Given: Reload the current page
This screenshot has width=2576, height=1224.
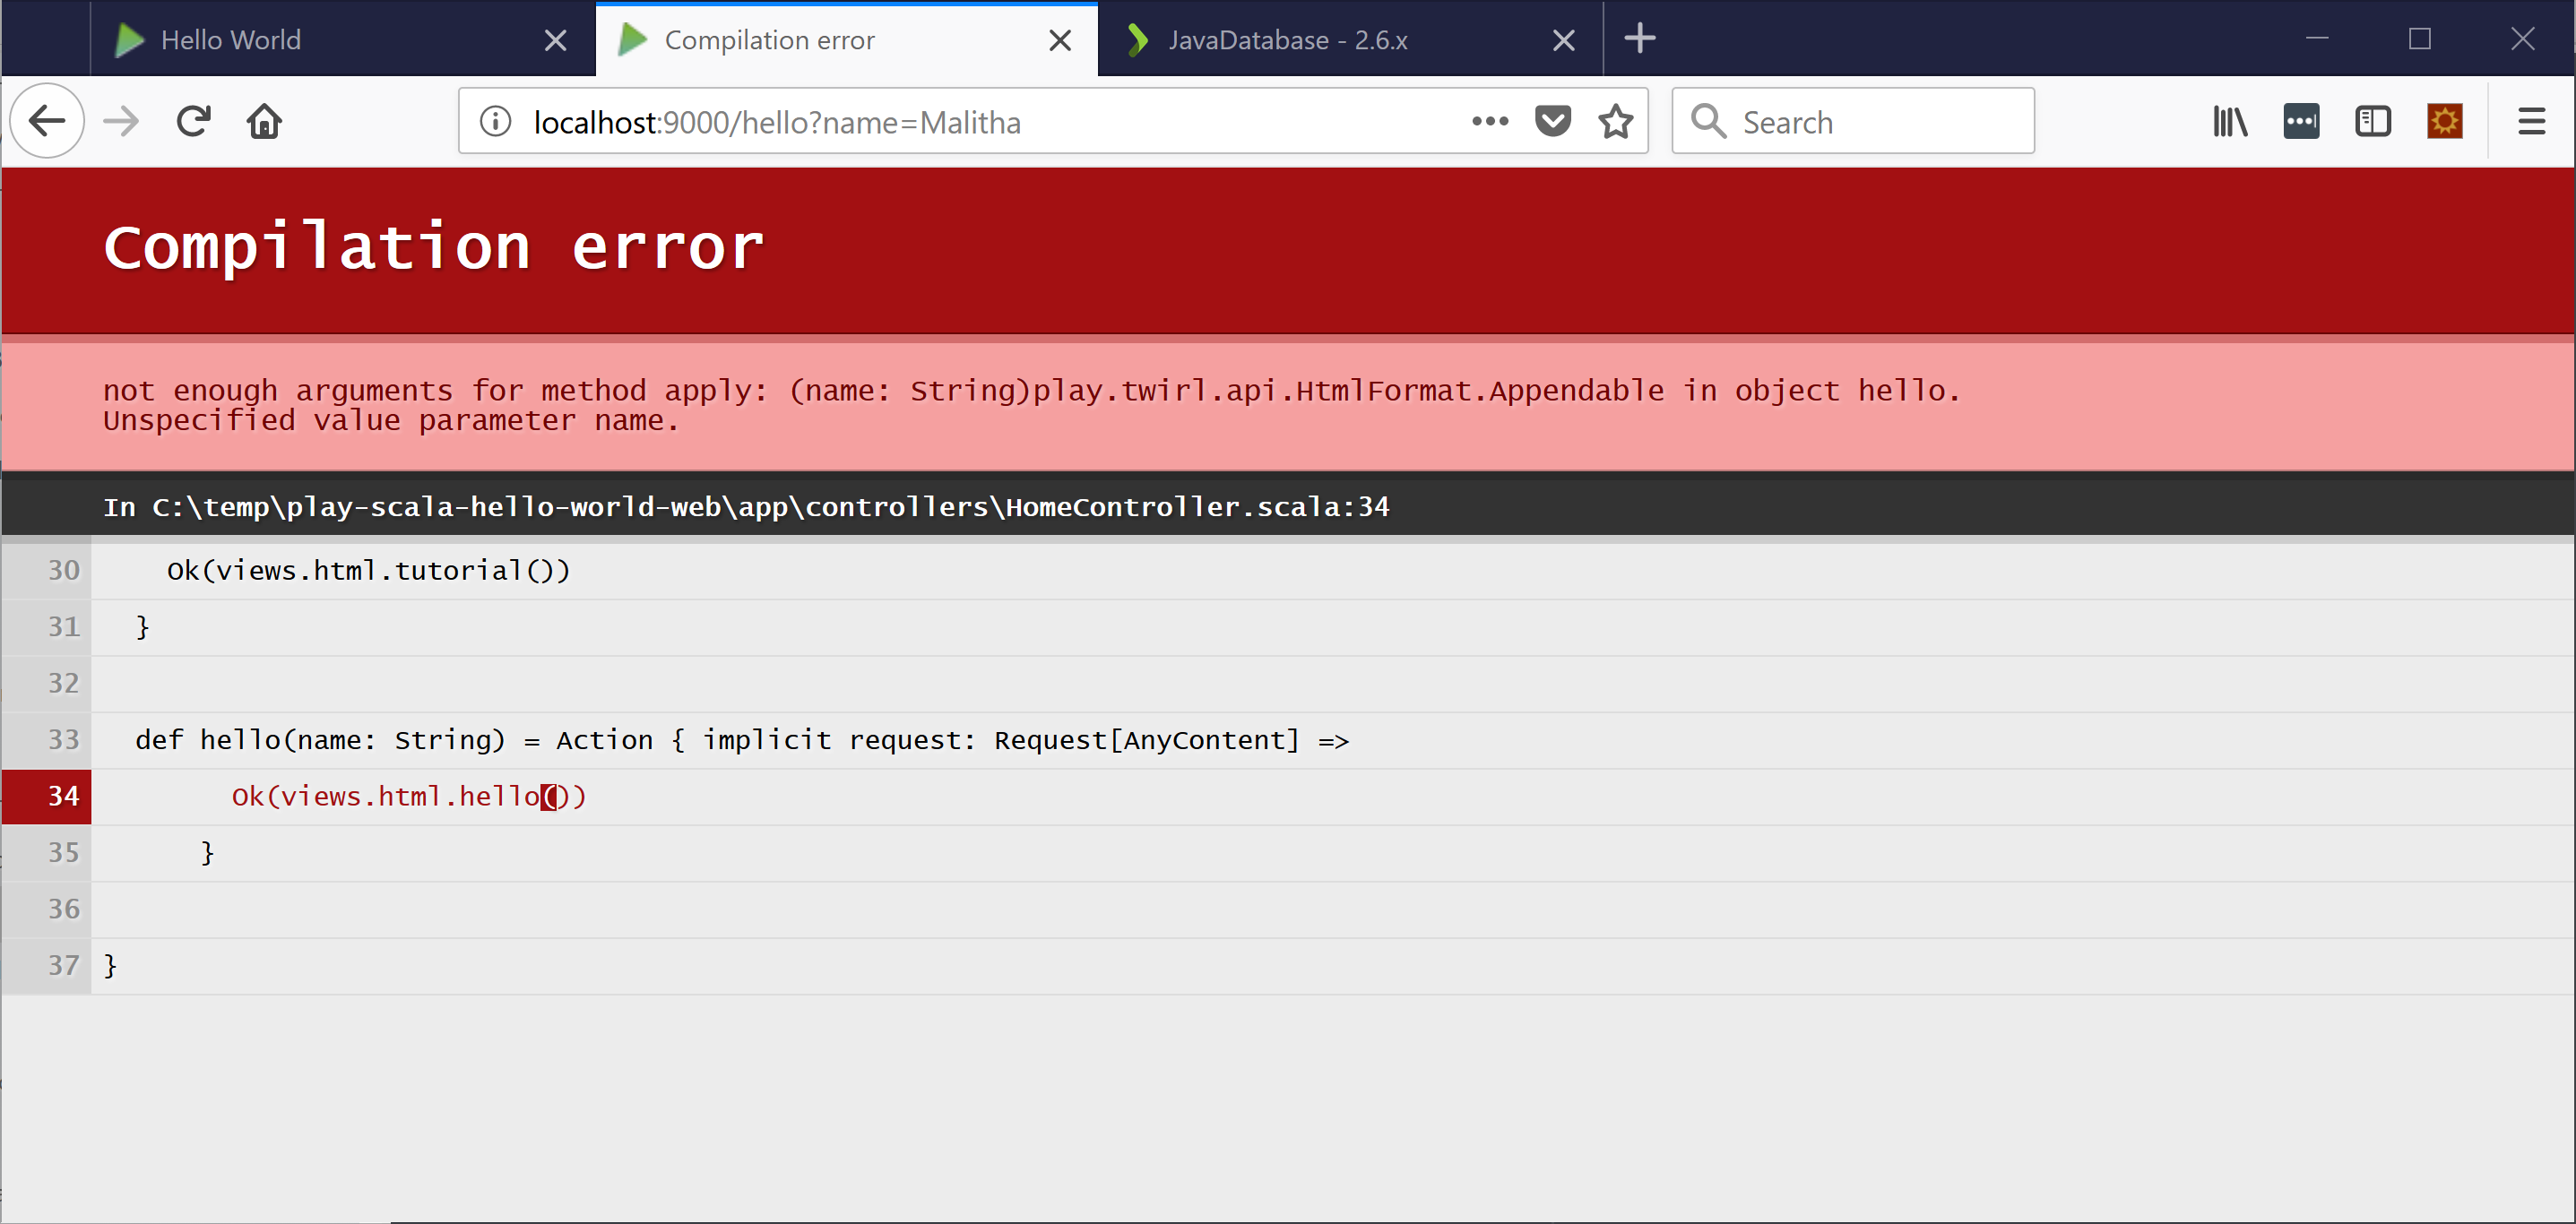Looking at the screenshot, I should tap(193, 121).
